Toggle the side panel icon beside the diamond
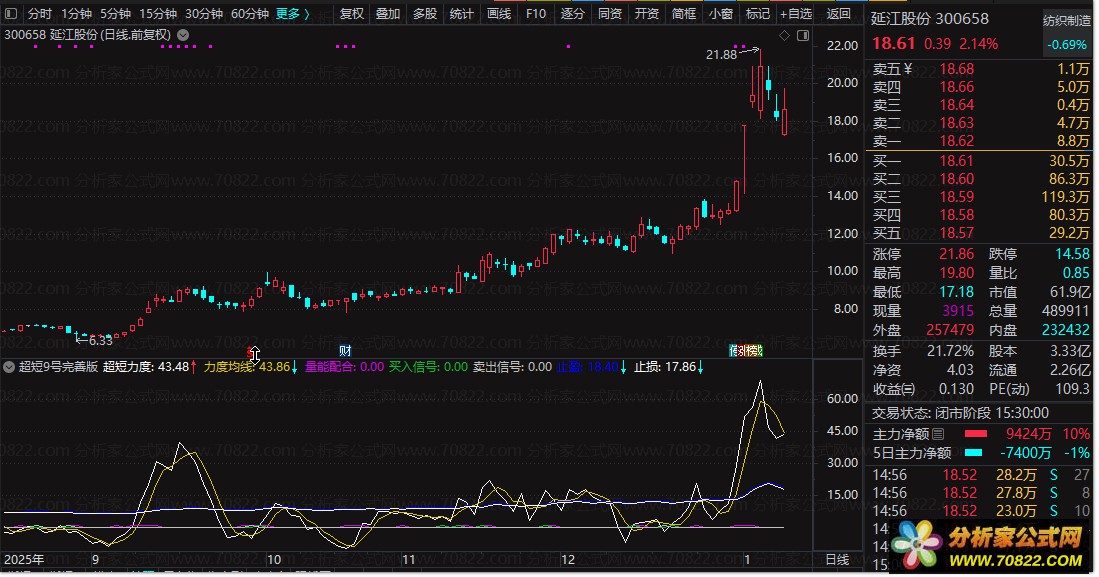Screen dimensions: 1099x577 pos(801,36)
